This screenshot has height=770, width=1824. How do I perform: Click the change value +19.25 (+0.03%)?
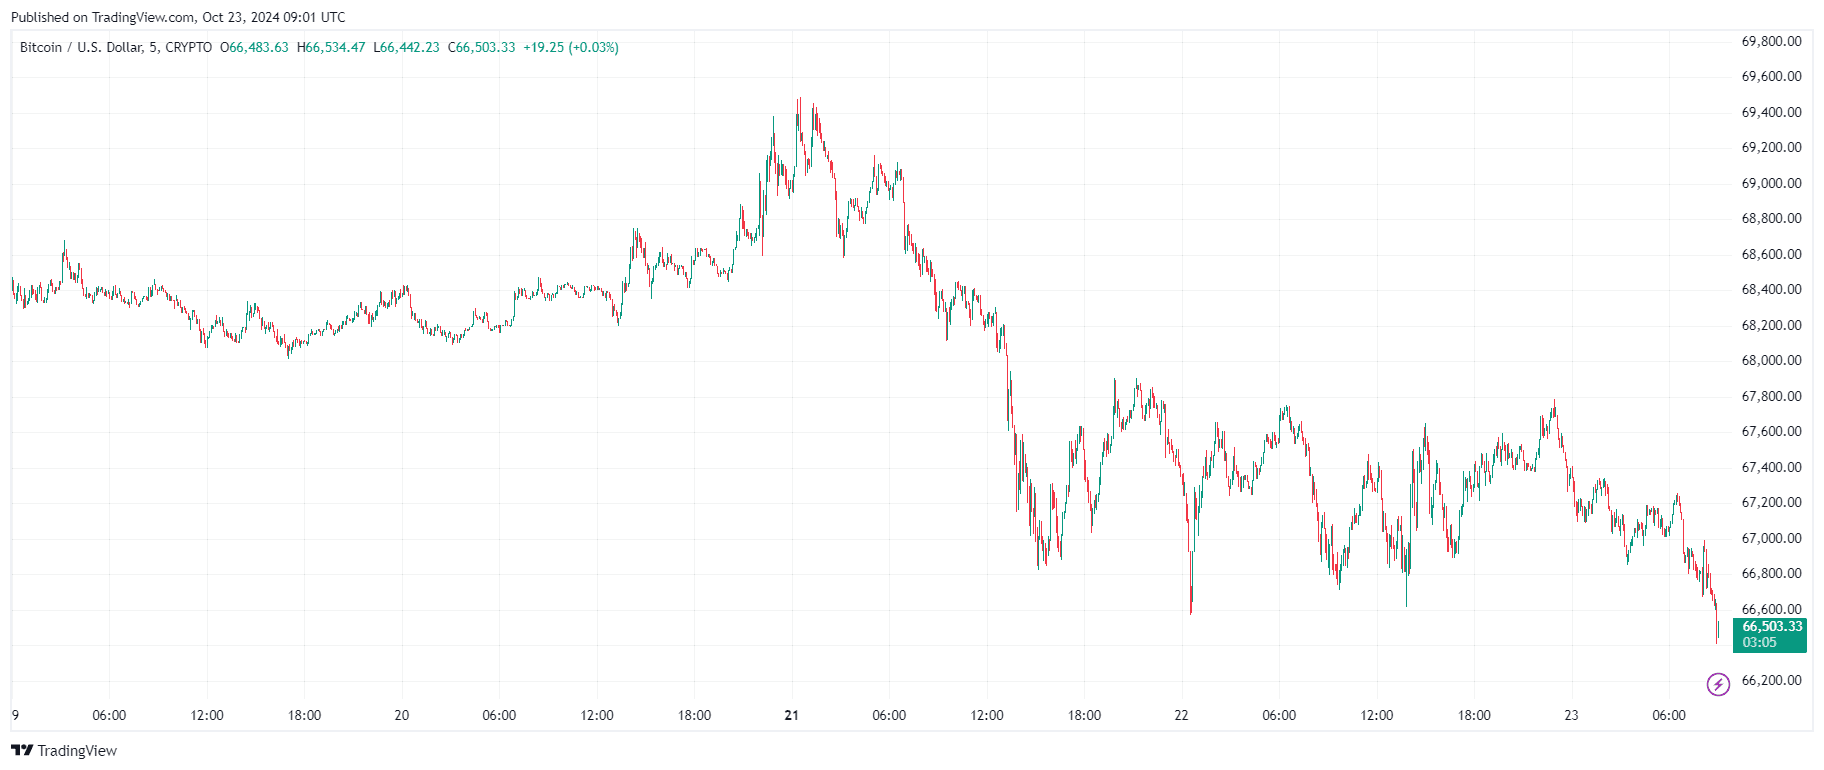[571, 47]
